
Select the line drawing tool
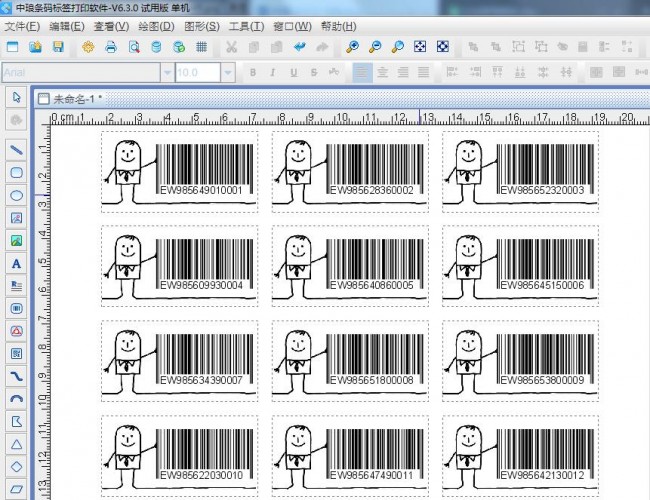16,150
